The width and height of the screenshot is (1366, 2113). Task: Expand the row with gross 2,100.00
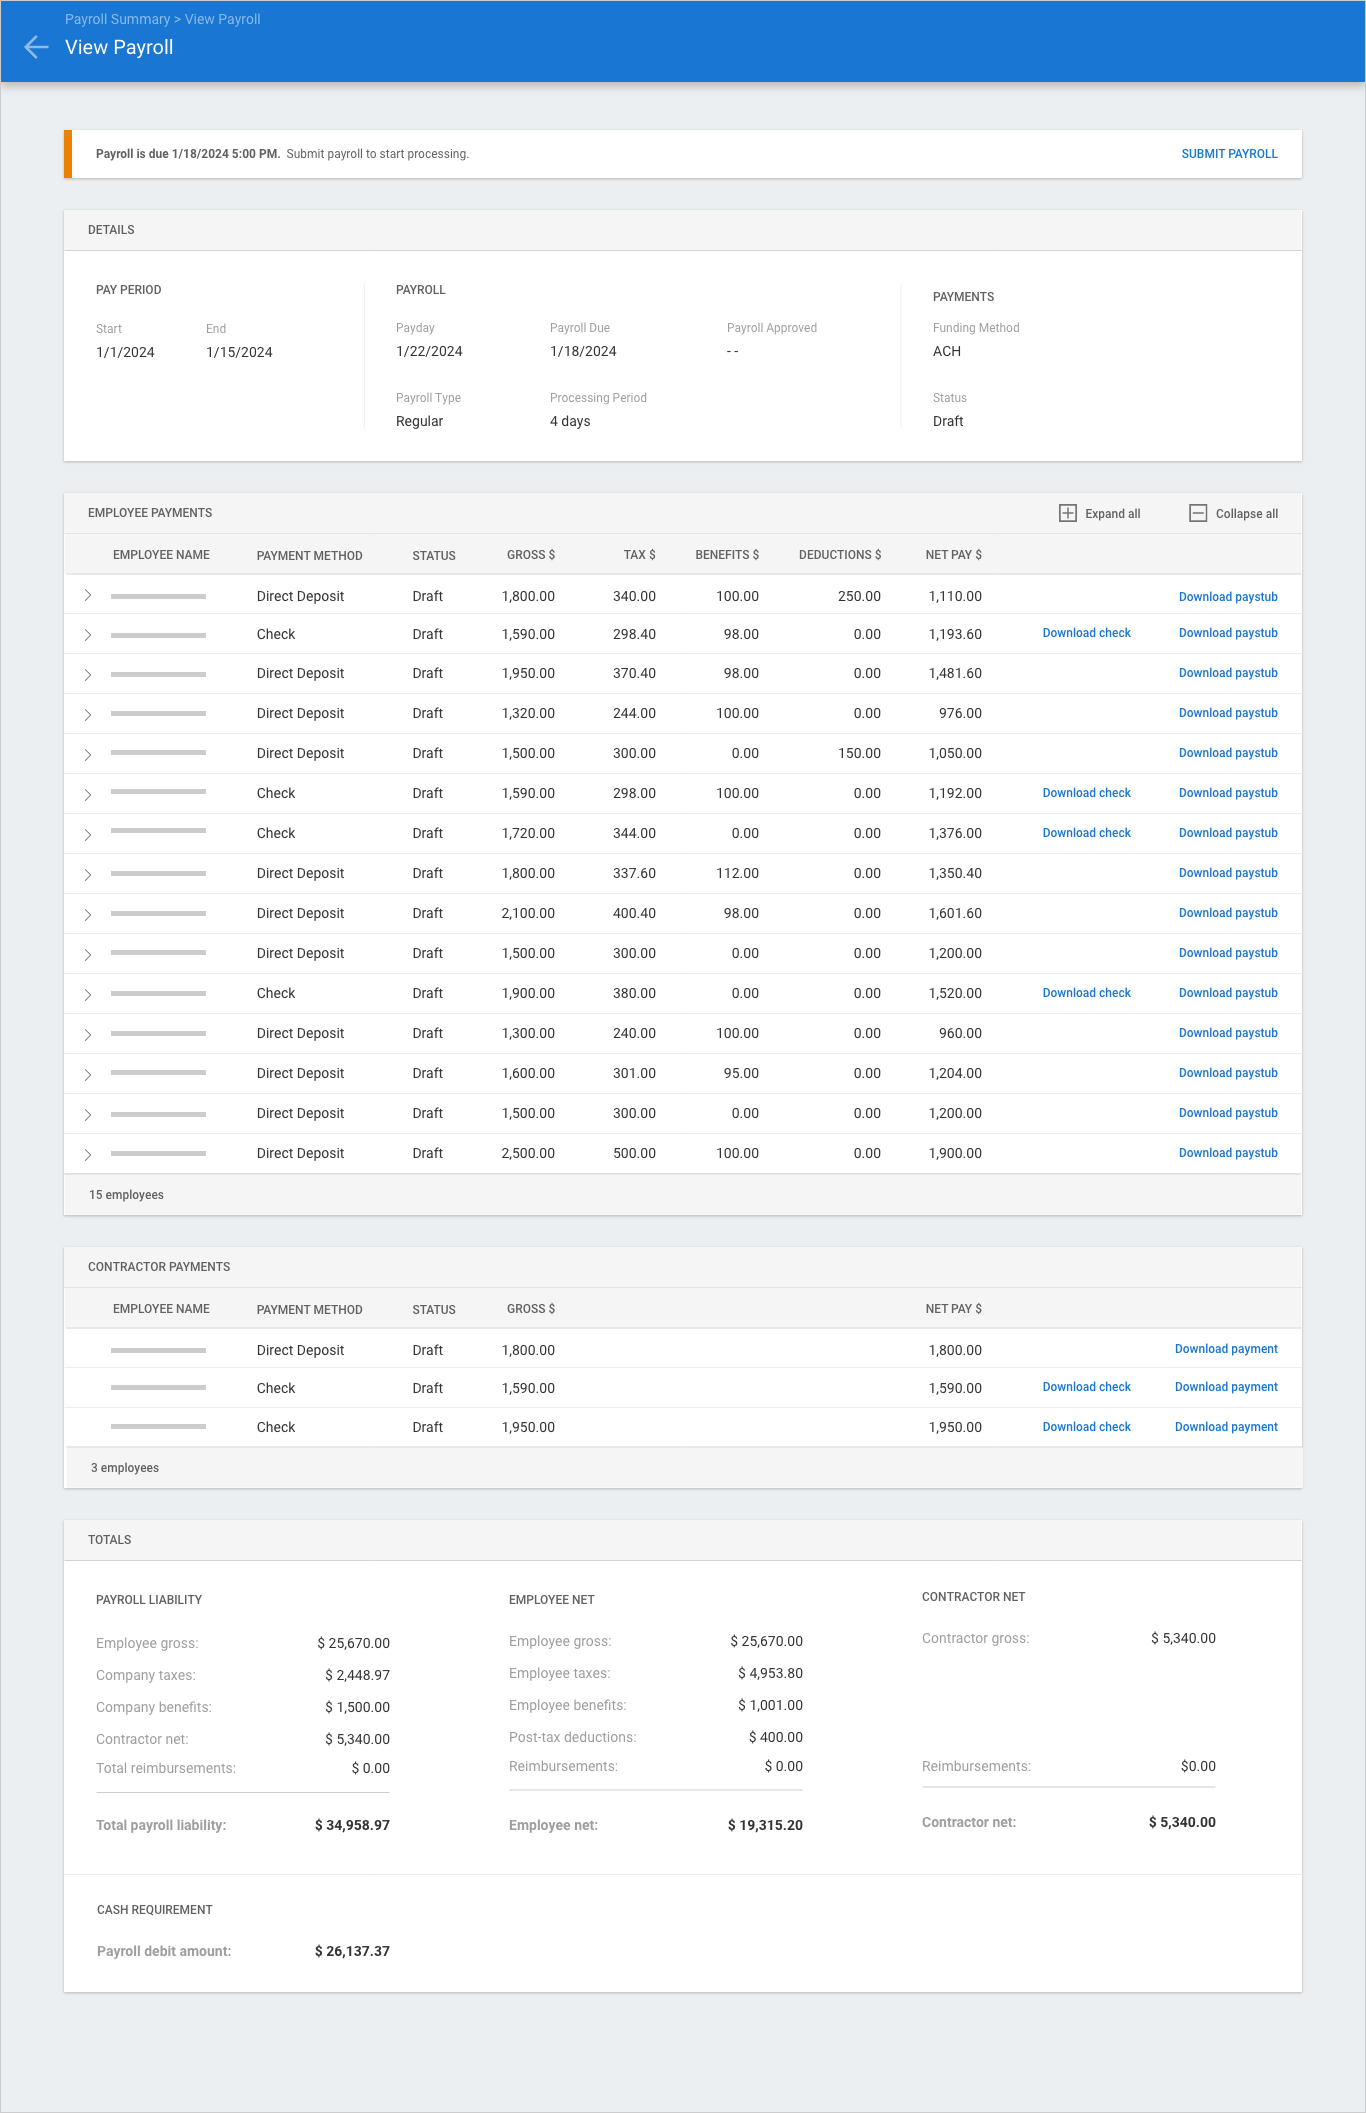88,914
